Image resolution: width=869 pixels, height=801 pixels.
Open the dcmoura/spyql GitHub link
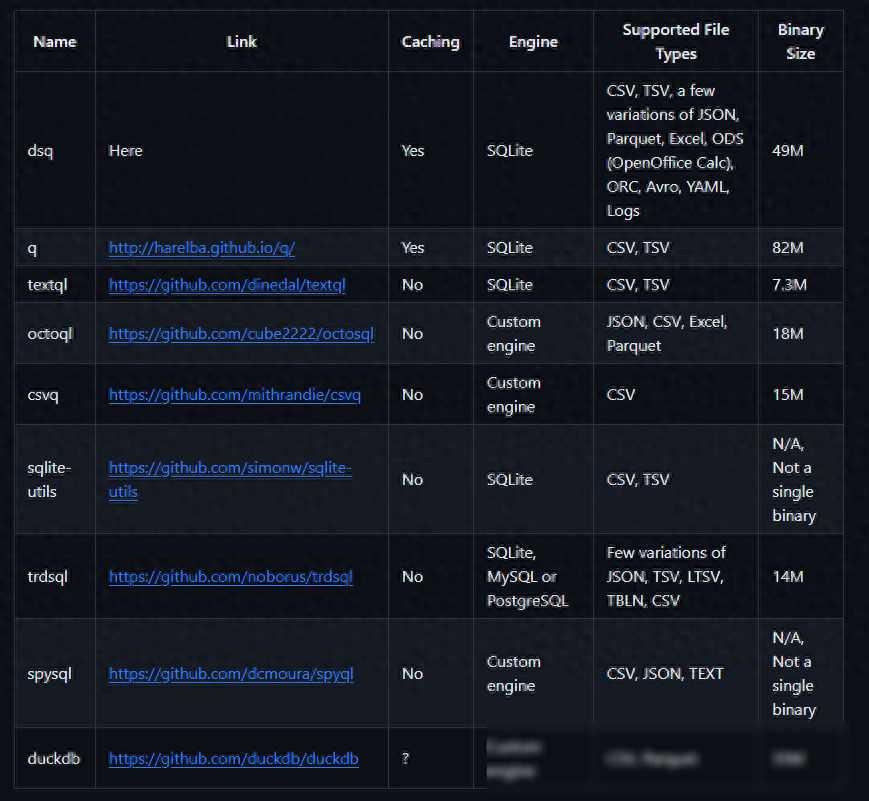point(231,674)
